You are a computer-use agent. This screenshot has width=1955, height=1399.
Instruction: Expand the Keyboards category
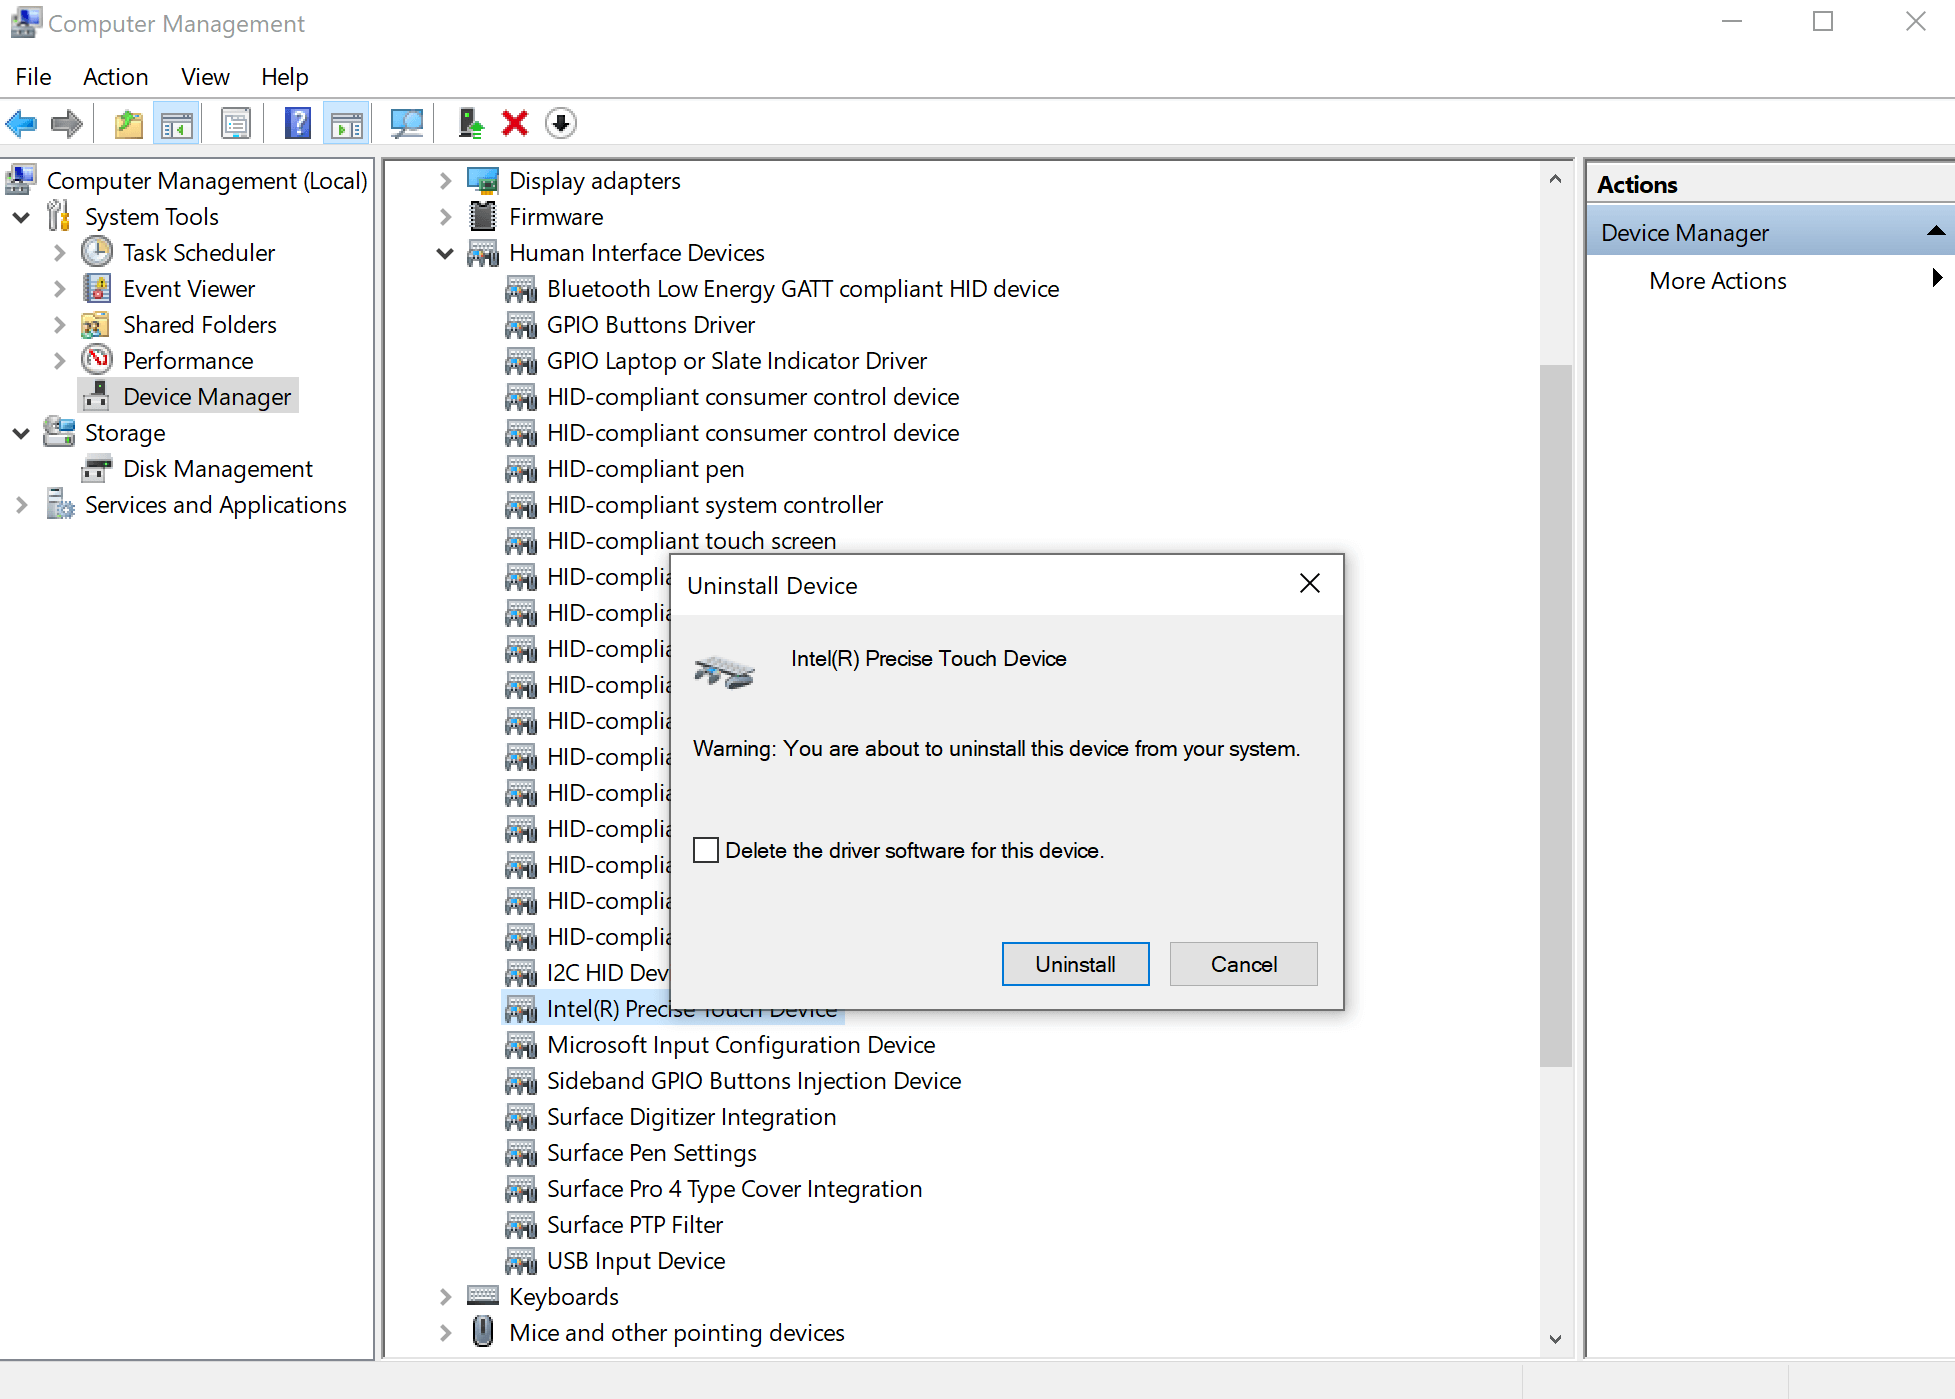445,1296
